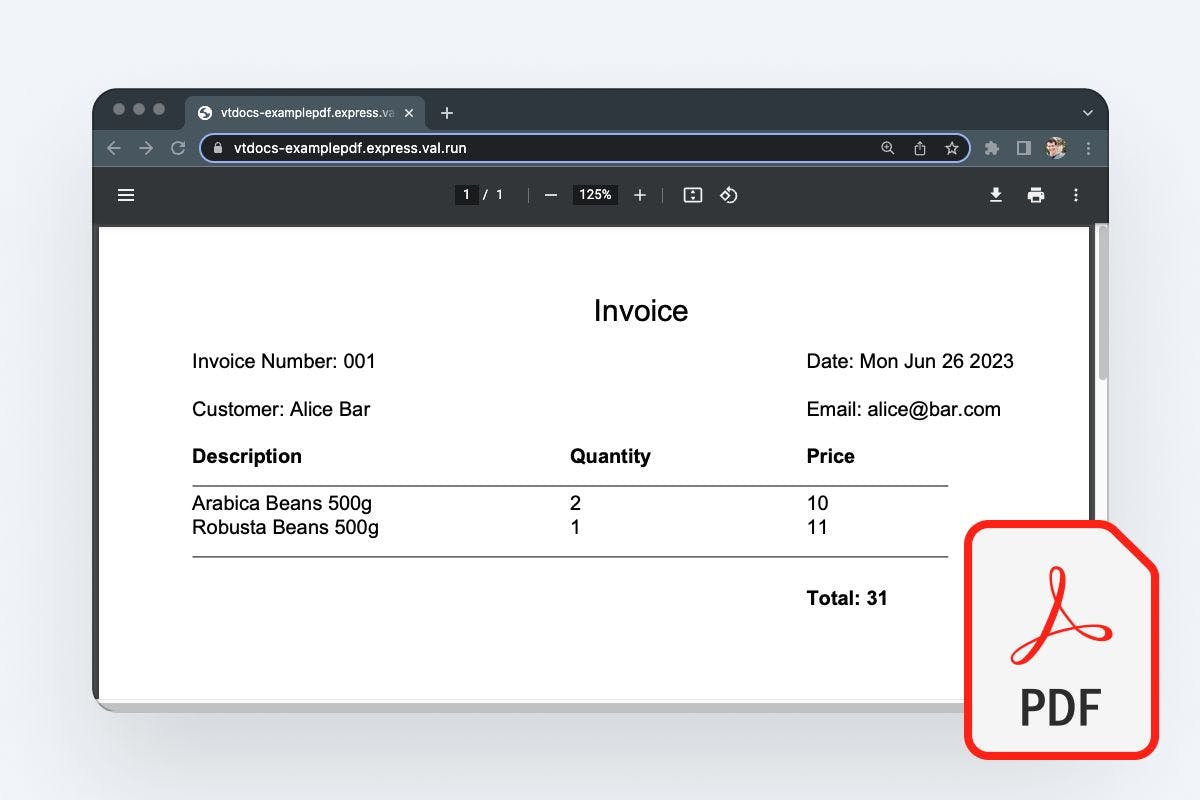Reload the current page
The height and width of the screenshot is (800, 1200).
pos(178,148)
